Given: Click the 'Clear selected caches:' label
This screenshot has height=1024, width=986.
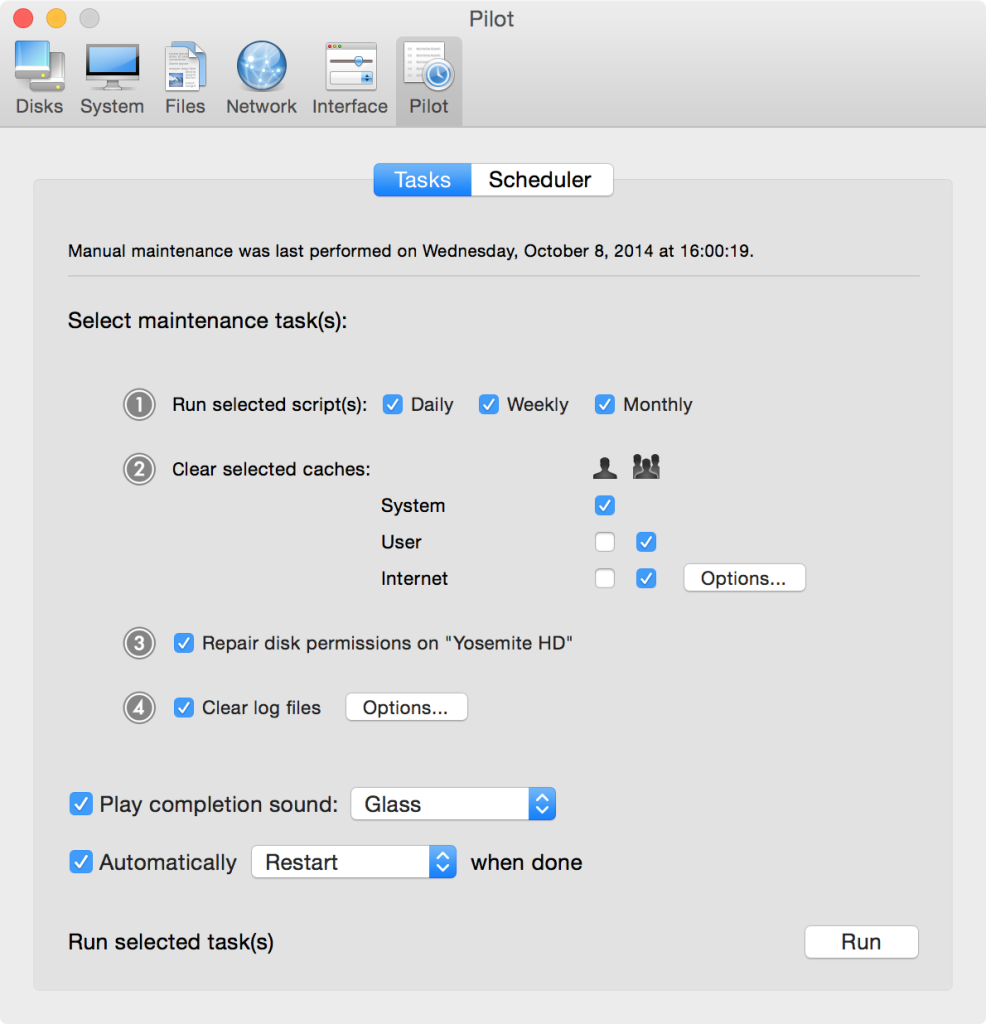Looking at the screenshot, I should [271, 470].
